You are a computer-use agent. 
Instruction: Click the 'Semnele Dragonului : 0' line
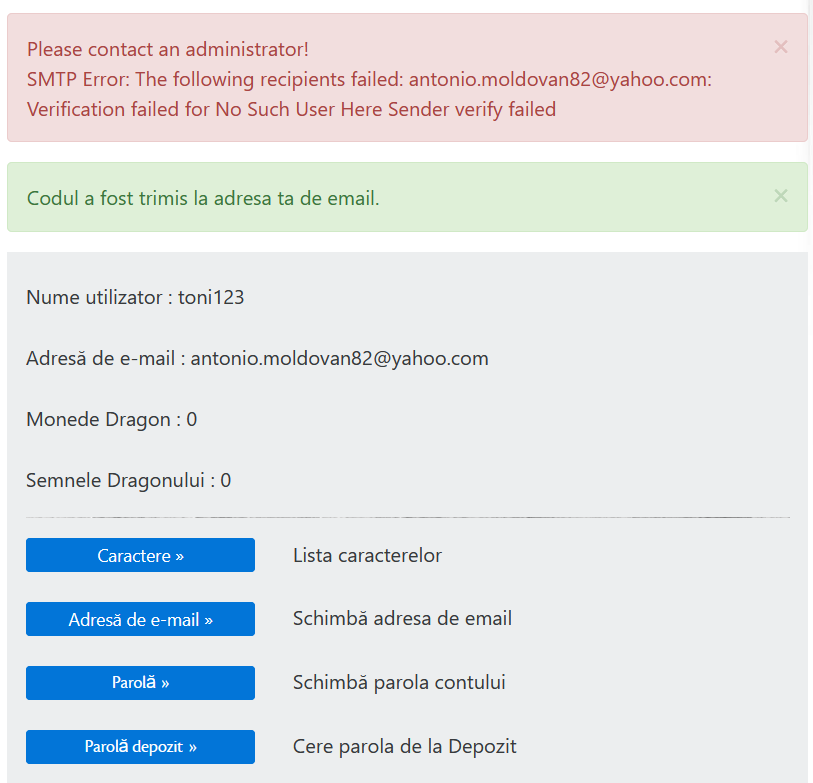click(129, 480)
